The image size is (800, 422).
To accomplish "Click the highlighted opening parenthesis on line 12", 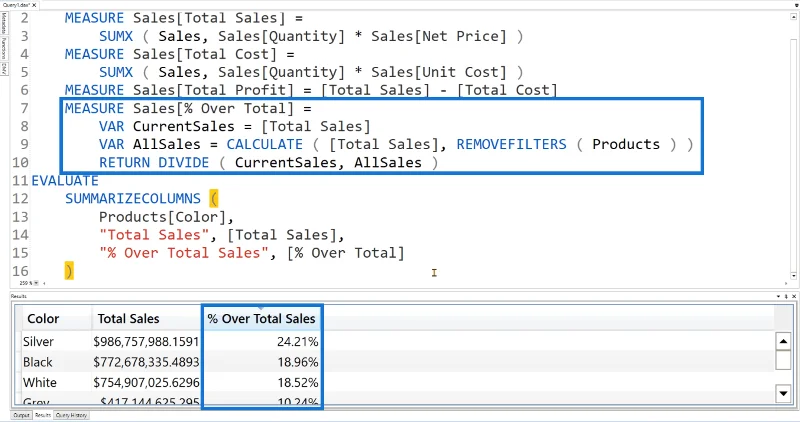I will (214, 198).
